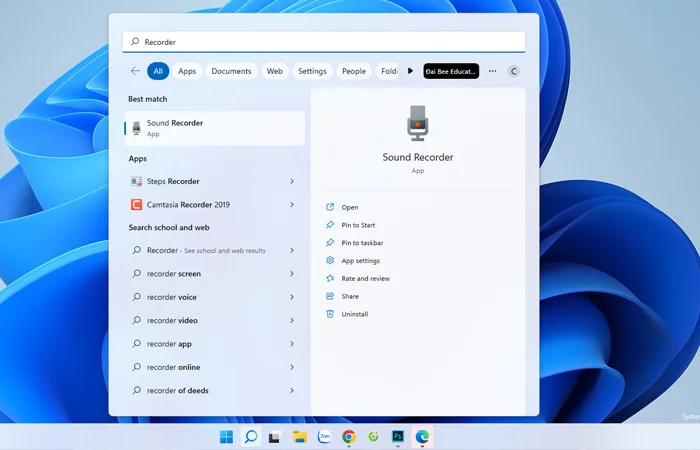Click the Pin to taskbar pin icon
Image resolution: width=700 pixels, height=450 pixels.
(330, 242)
